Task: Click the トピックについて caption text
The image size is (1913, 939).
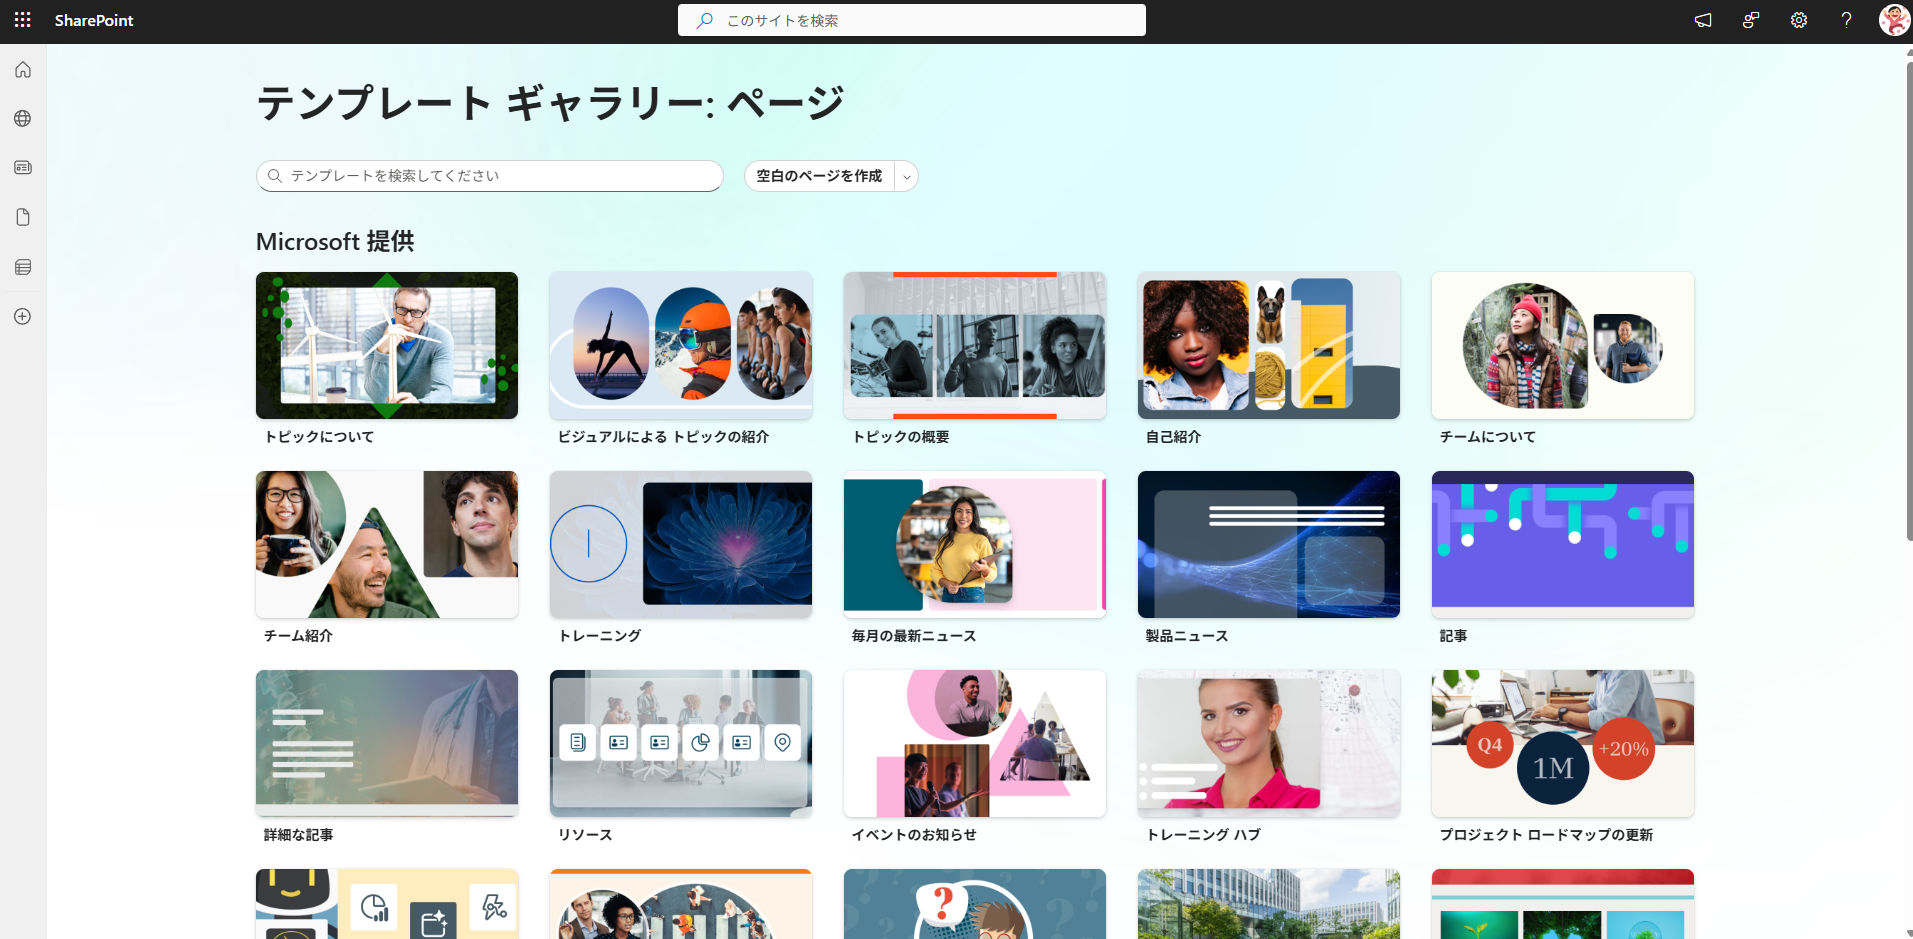Action: point(319,437)
